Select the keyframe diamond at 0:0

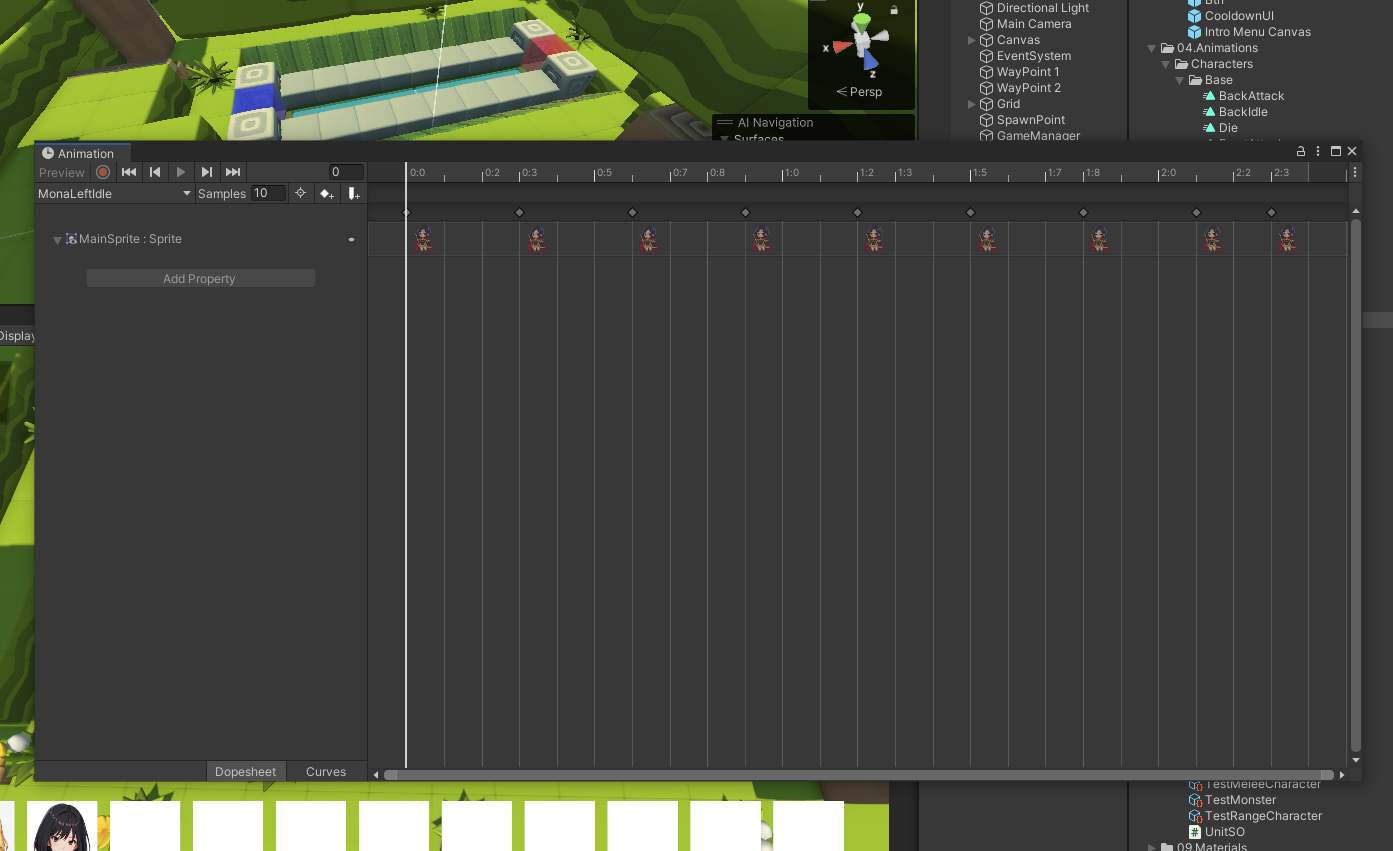[406, 212]
